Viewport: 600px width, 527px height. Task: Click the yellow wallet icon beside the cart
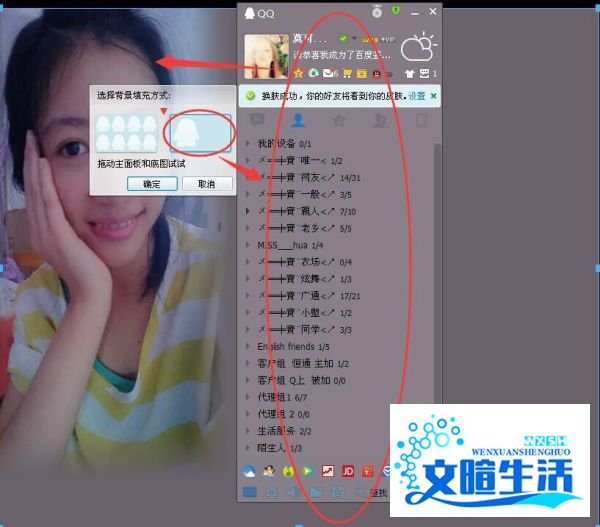(362, 73)
